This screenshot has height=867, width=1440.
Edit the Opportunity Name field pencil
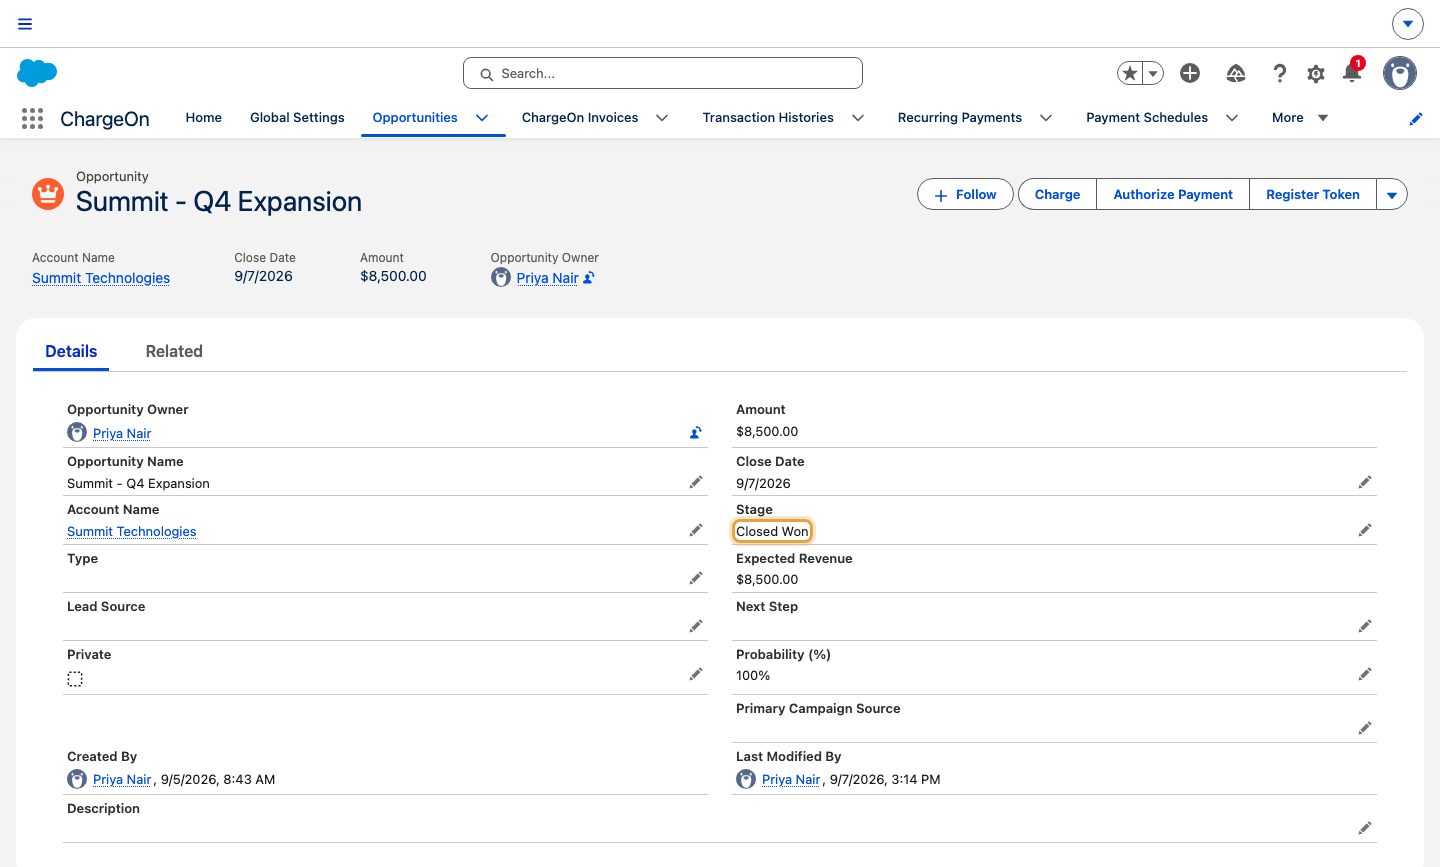(x=696, y=482)
